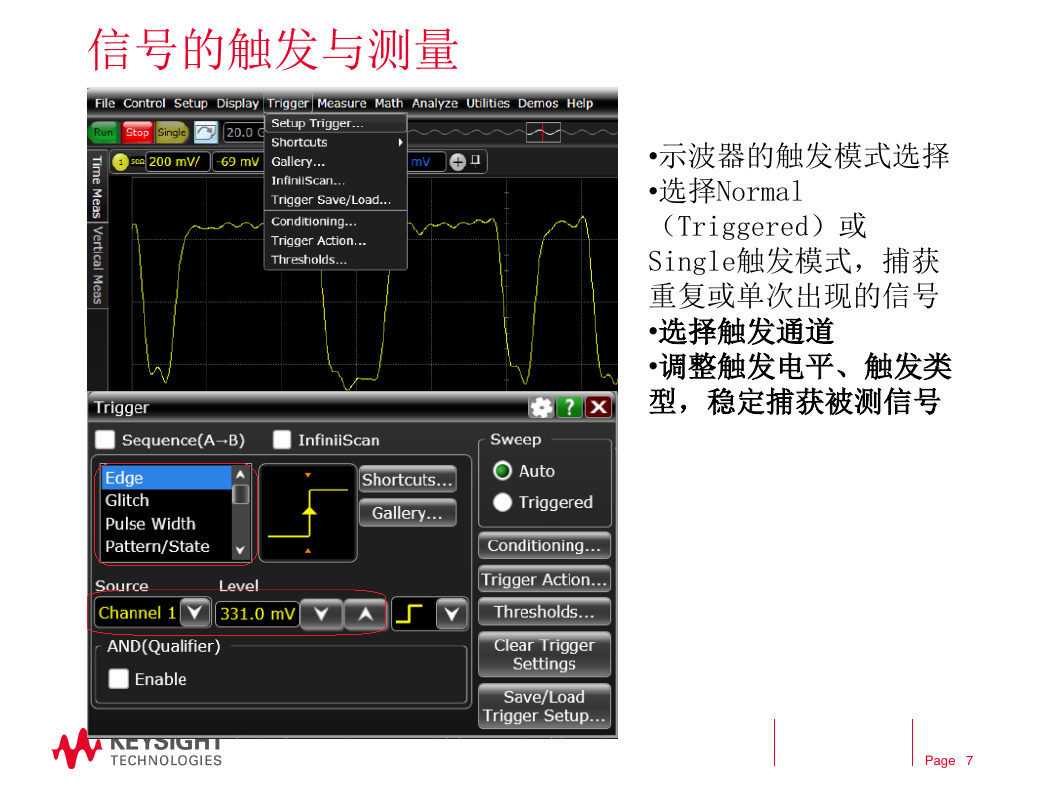The width and height of the screenshot is (1050, 788).
Task: Choose Setup Trigger... from menu
Action: pyautogui.click(x=335, y=123)
